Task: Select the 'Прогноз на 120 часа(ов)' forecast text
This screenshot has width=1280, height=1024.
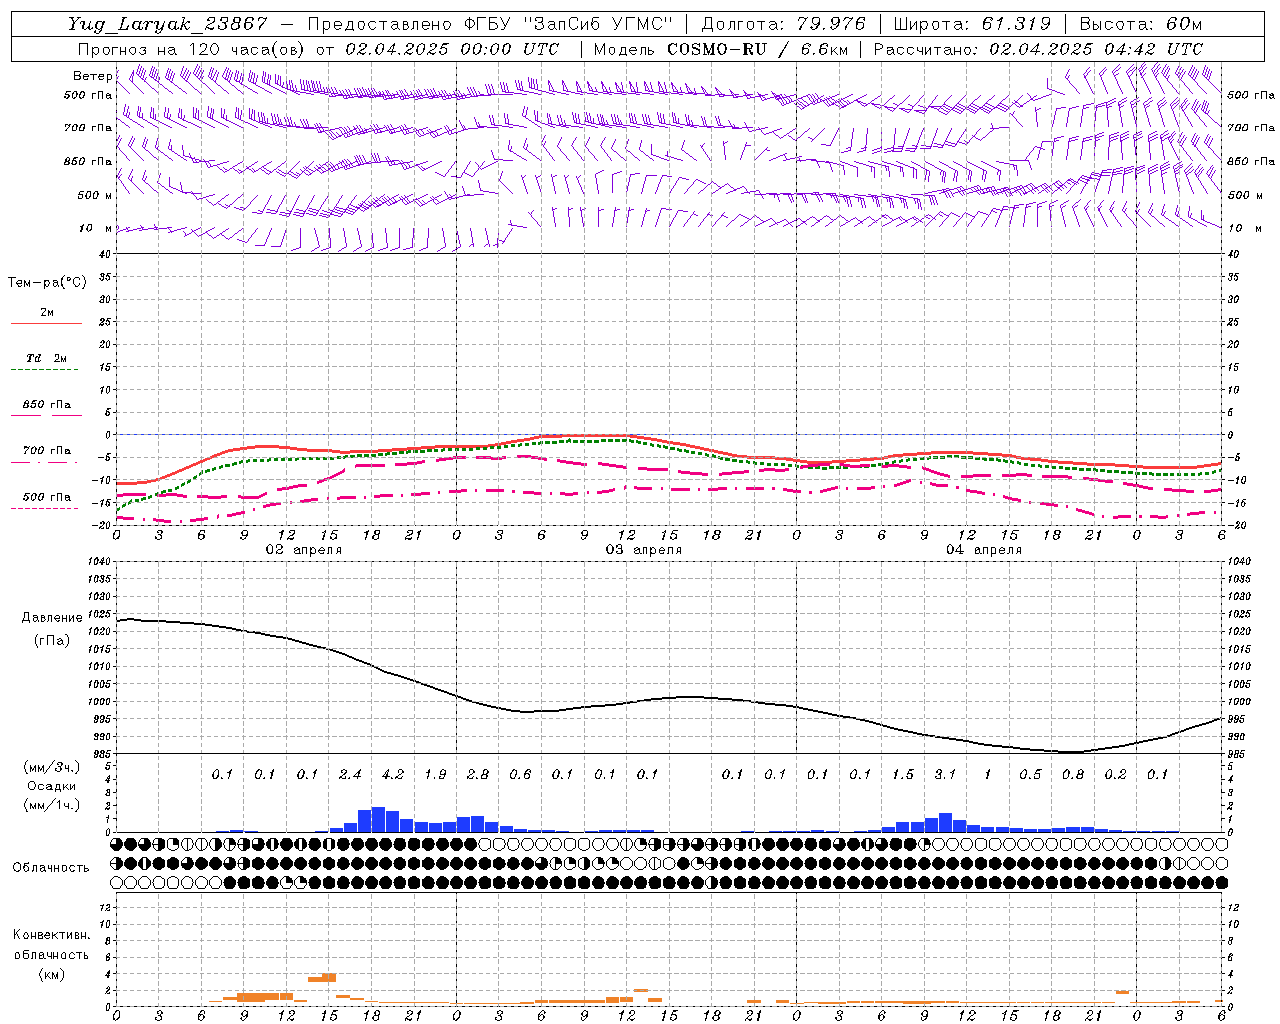Action: (192, 49)
